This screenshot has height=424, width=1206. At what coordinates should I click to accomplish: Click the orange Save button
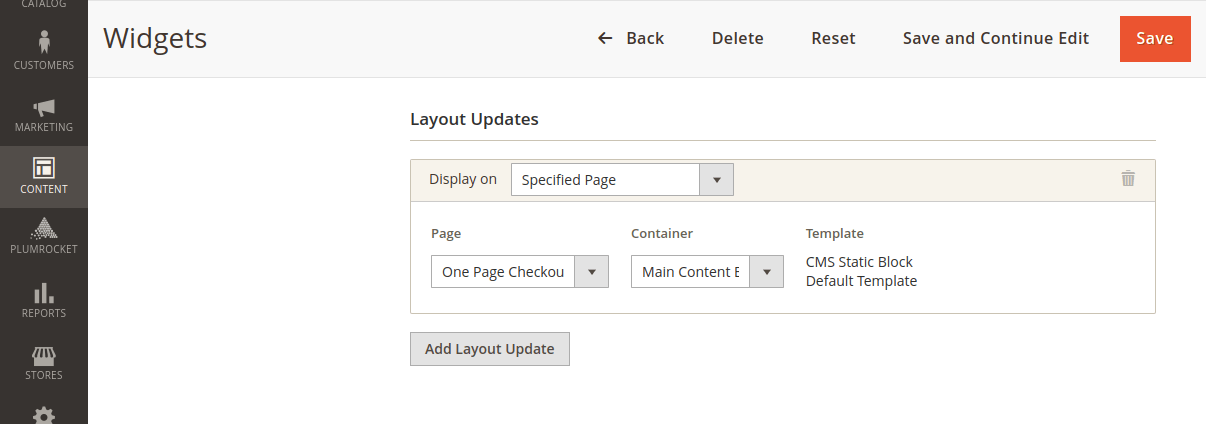click(1155, 38)
